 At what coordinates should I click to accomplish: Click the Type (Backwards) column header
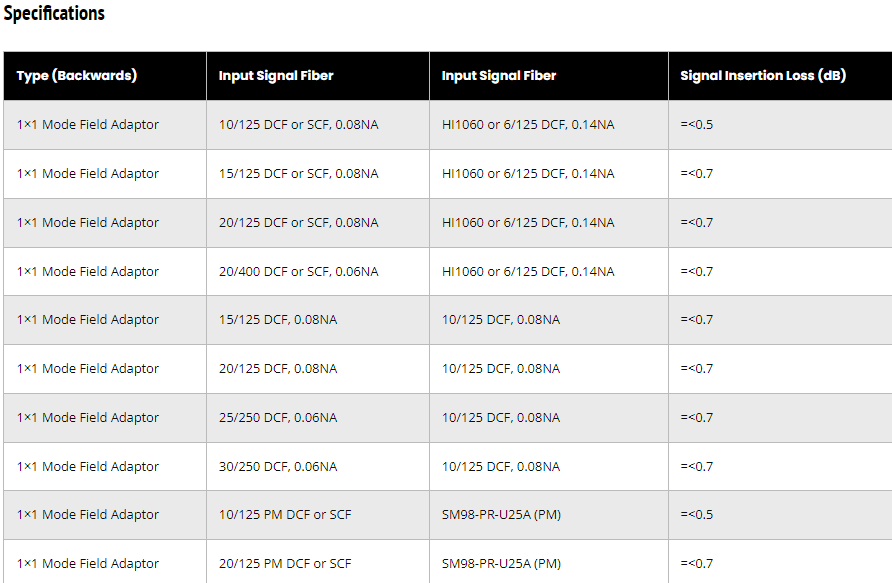77,76
